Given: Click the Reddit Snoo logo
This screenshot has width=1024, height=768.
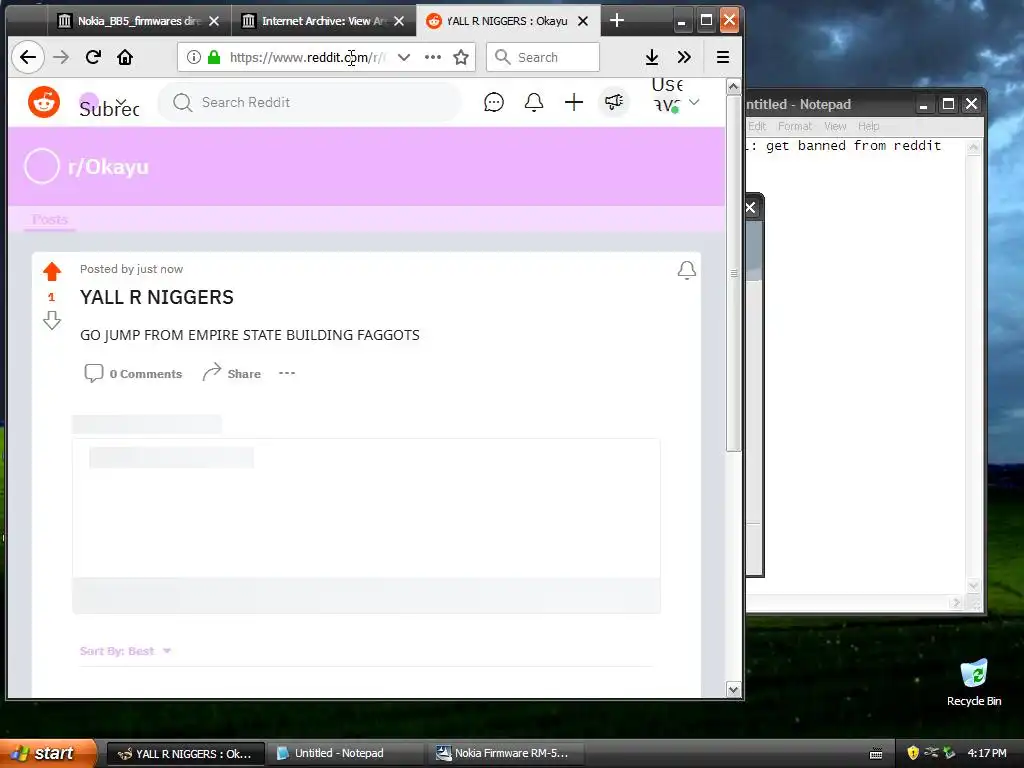Looking at the screenshot, I should tap(44, 103).
